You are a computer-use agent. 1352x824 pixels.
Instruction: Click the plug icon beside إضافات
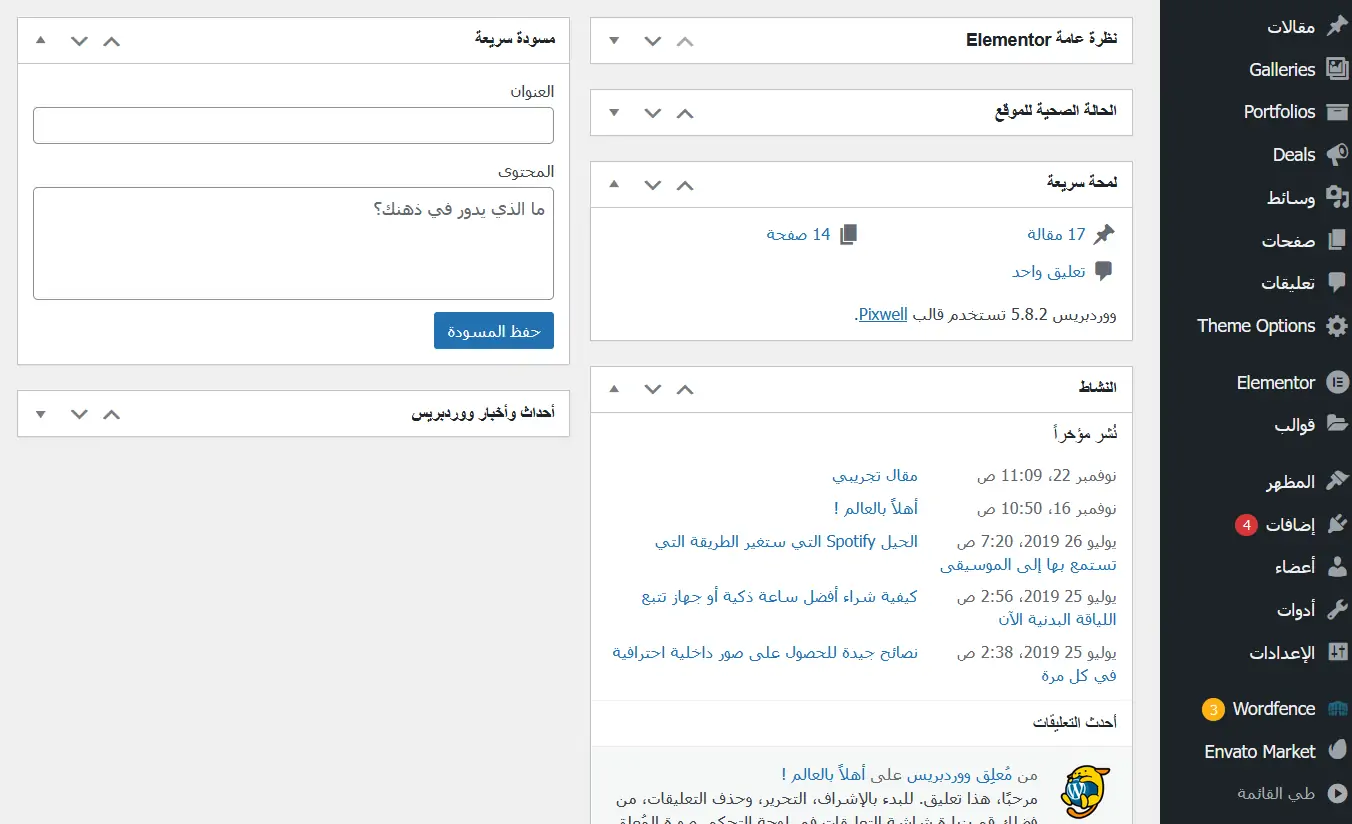(1336, 525)
